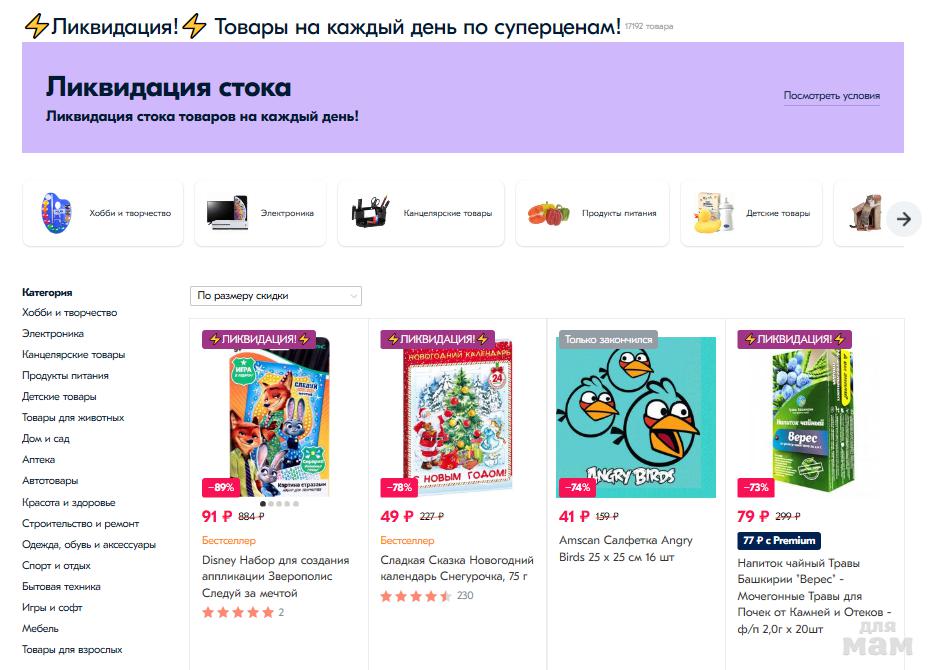Open Красота и здоровье sidebar category
This screenshot has height=670, width=928.
(69, 502)
